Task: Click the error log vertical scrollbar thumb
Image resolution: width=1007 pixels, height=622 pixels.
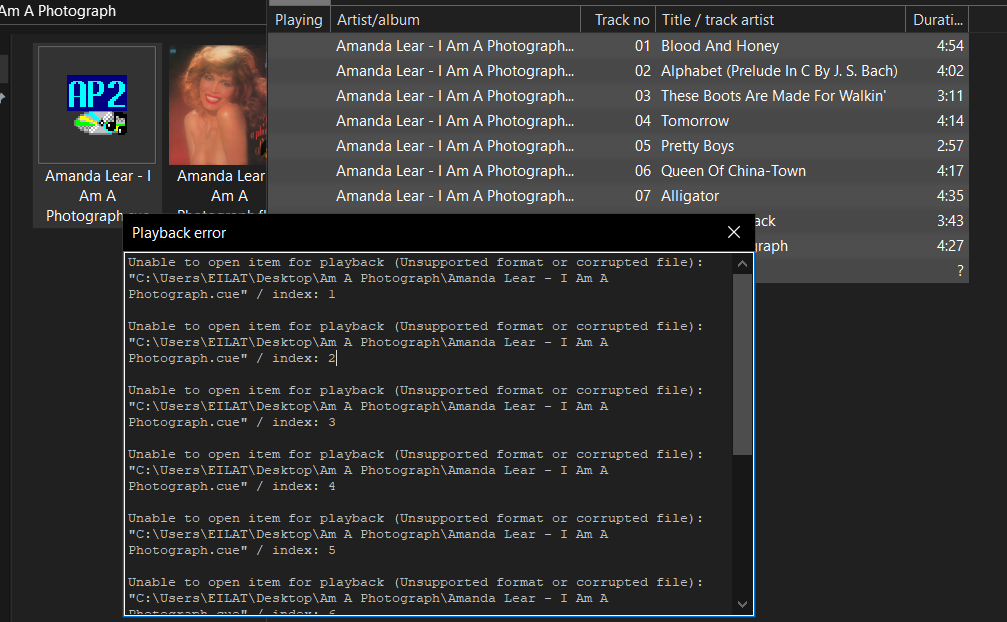Action: coord(742,365)
